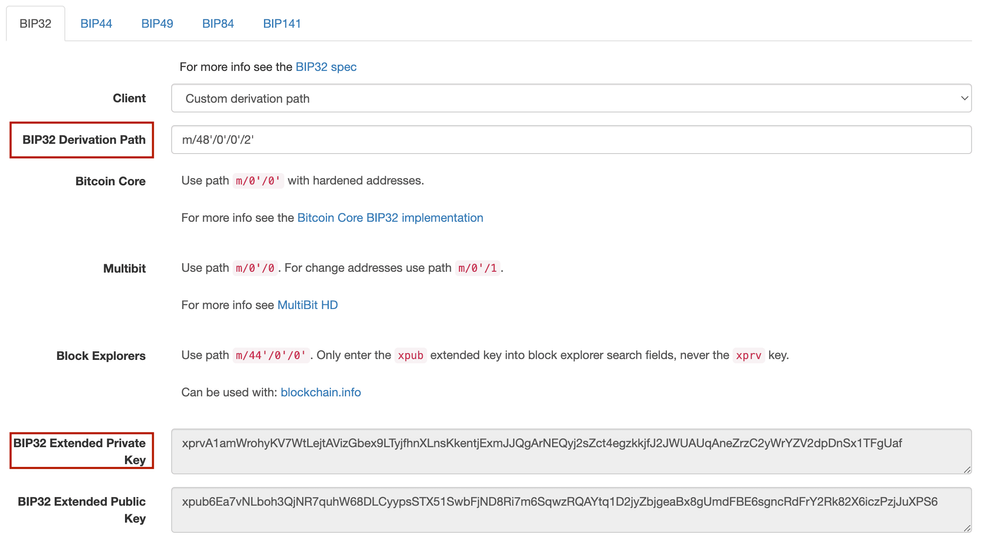The width and height of the screenshot is (1000, 541).
Task: Click the BIP32 Extended Private Key label
Action: coord(80,451)
